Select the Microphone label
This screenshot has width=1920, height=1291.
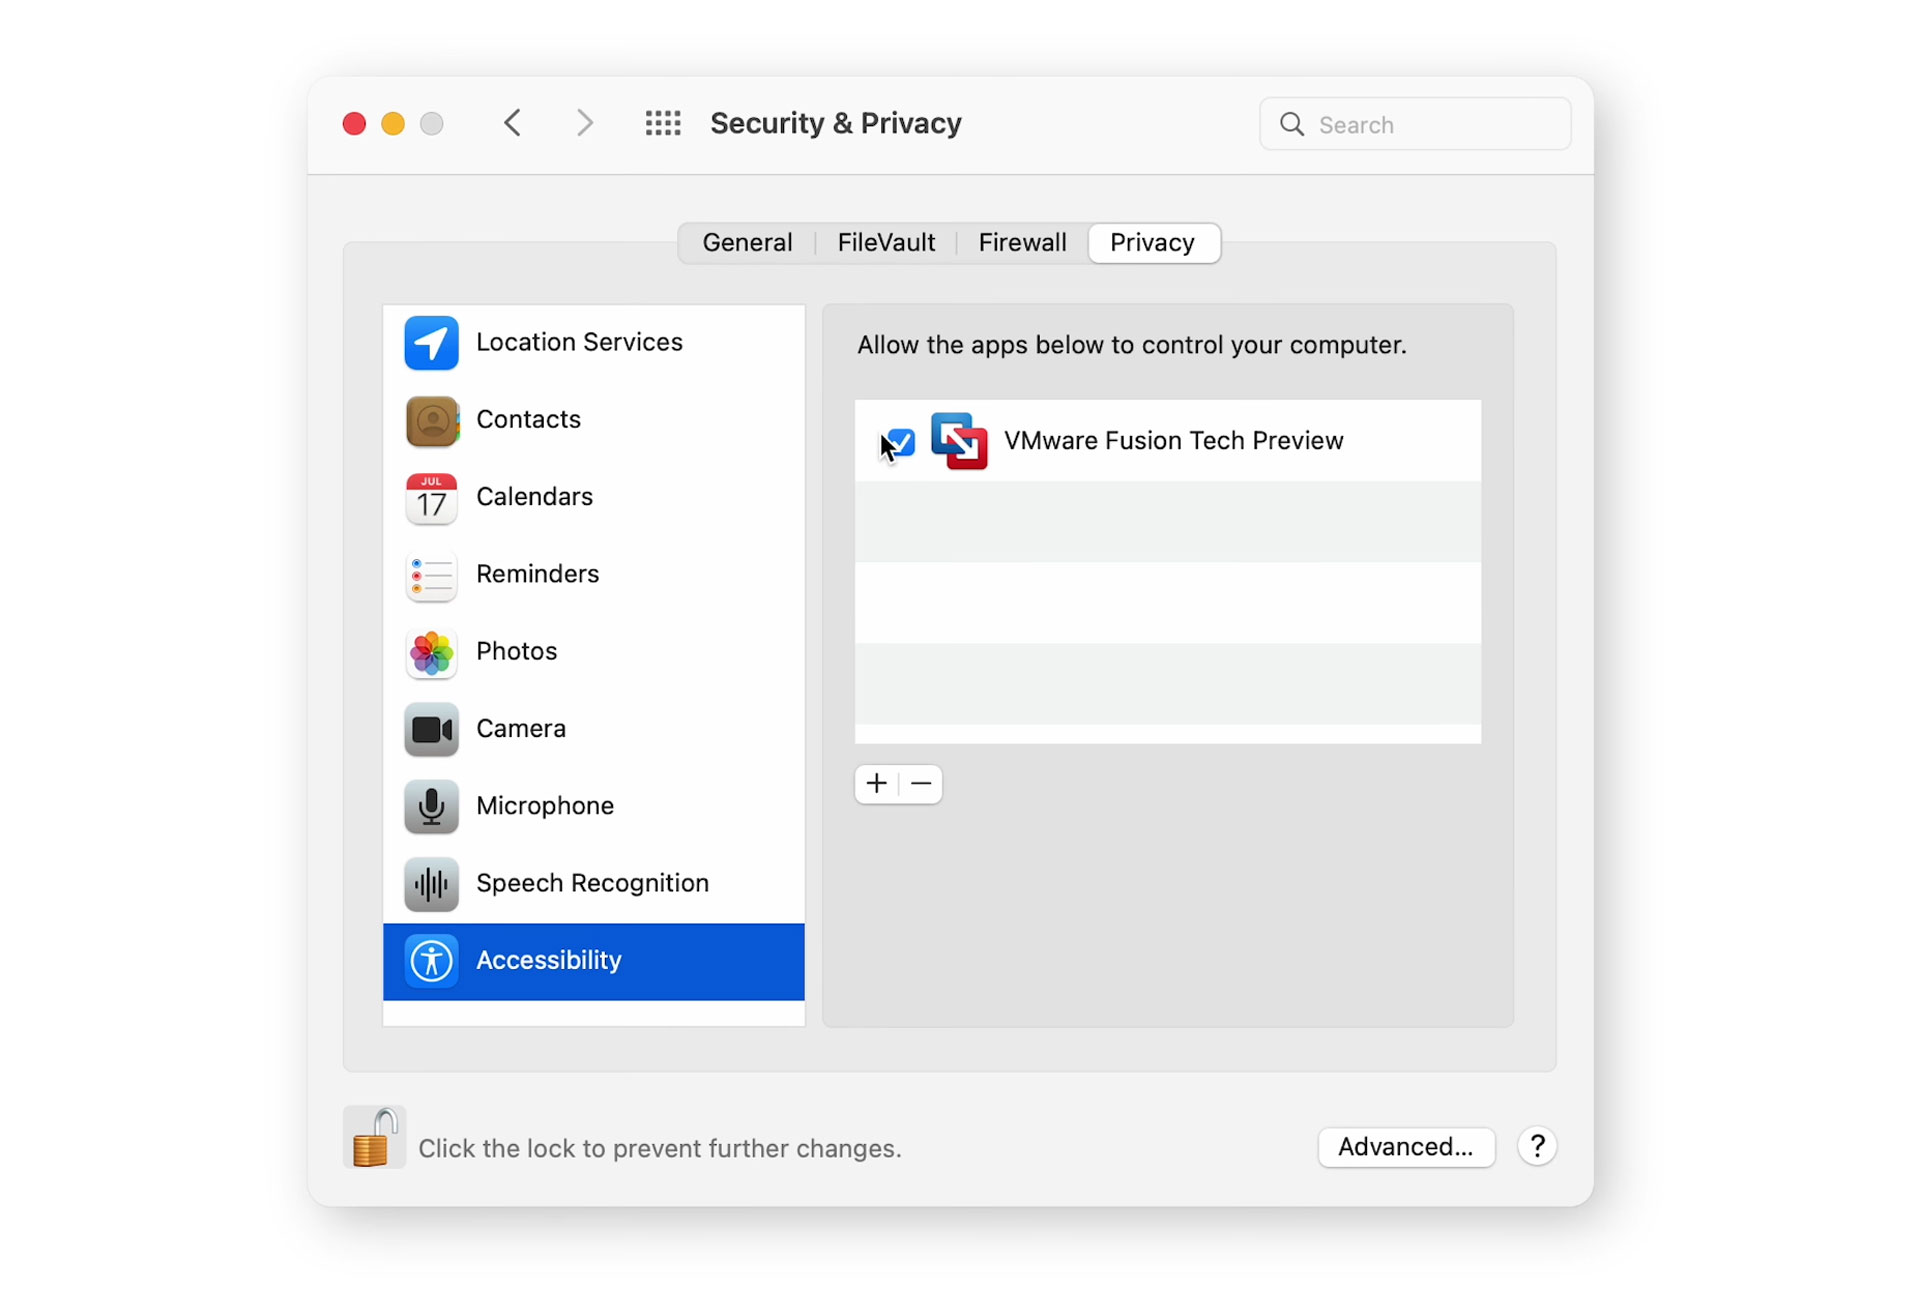click(x=545, y=806)
